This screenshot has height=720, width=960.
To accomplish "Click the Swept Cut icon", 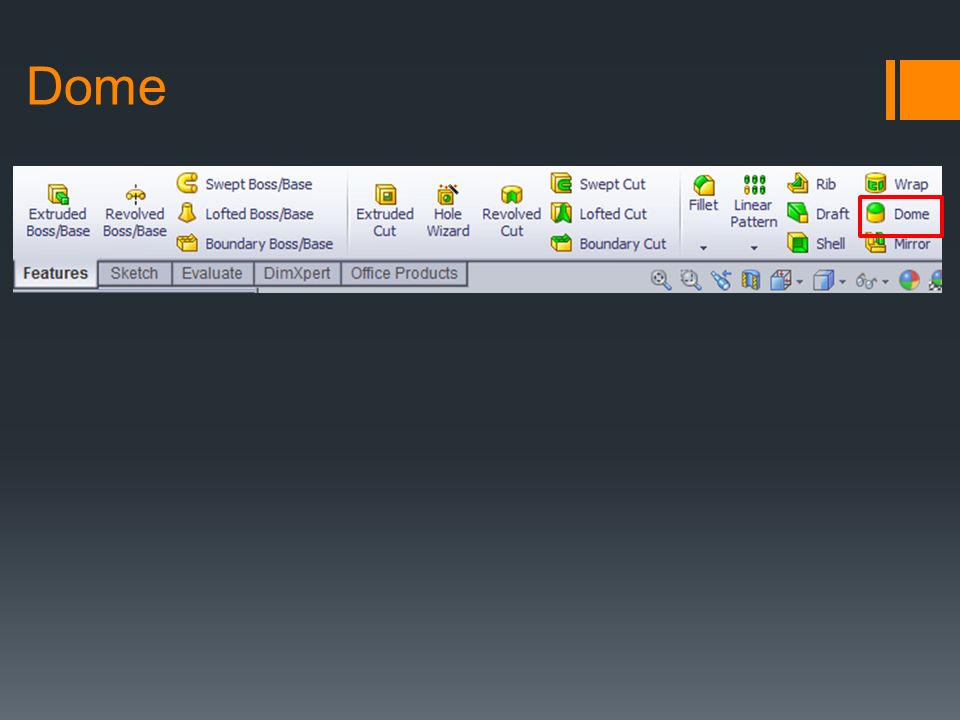I will (x=561, y=183).
